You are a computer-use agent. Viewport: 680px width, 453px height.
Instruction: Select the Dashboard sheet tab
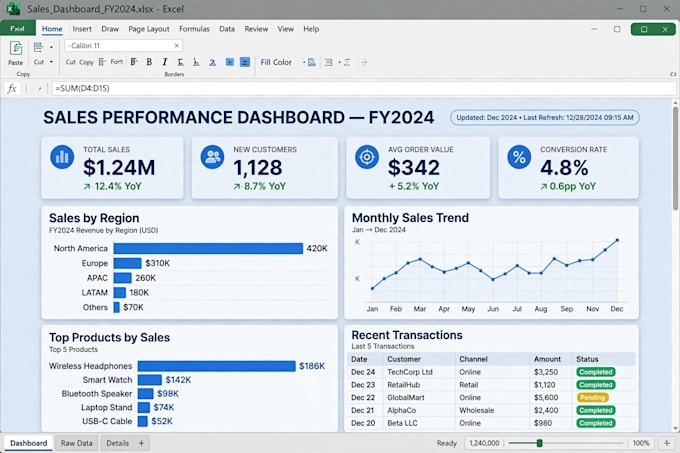(29, 443)
